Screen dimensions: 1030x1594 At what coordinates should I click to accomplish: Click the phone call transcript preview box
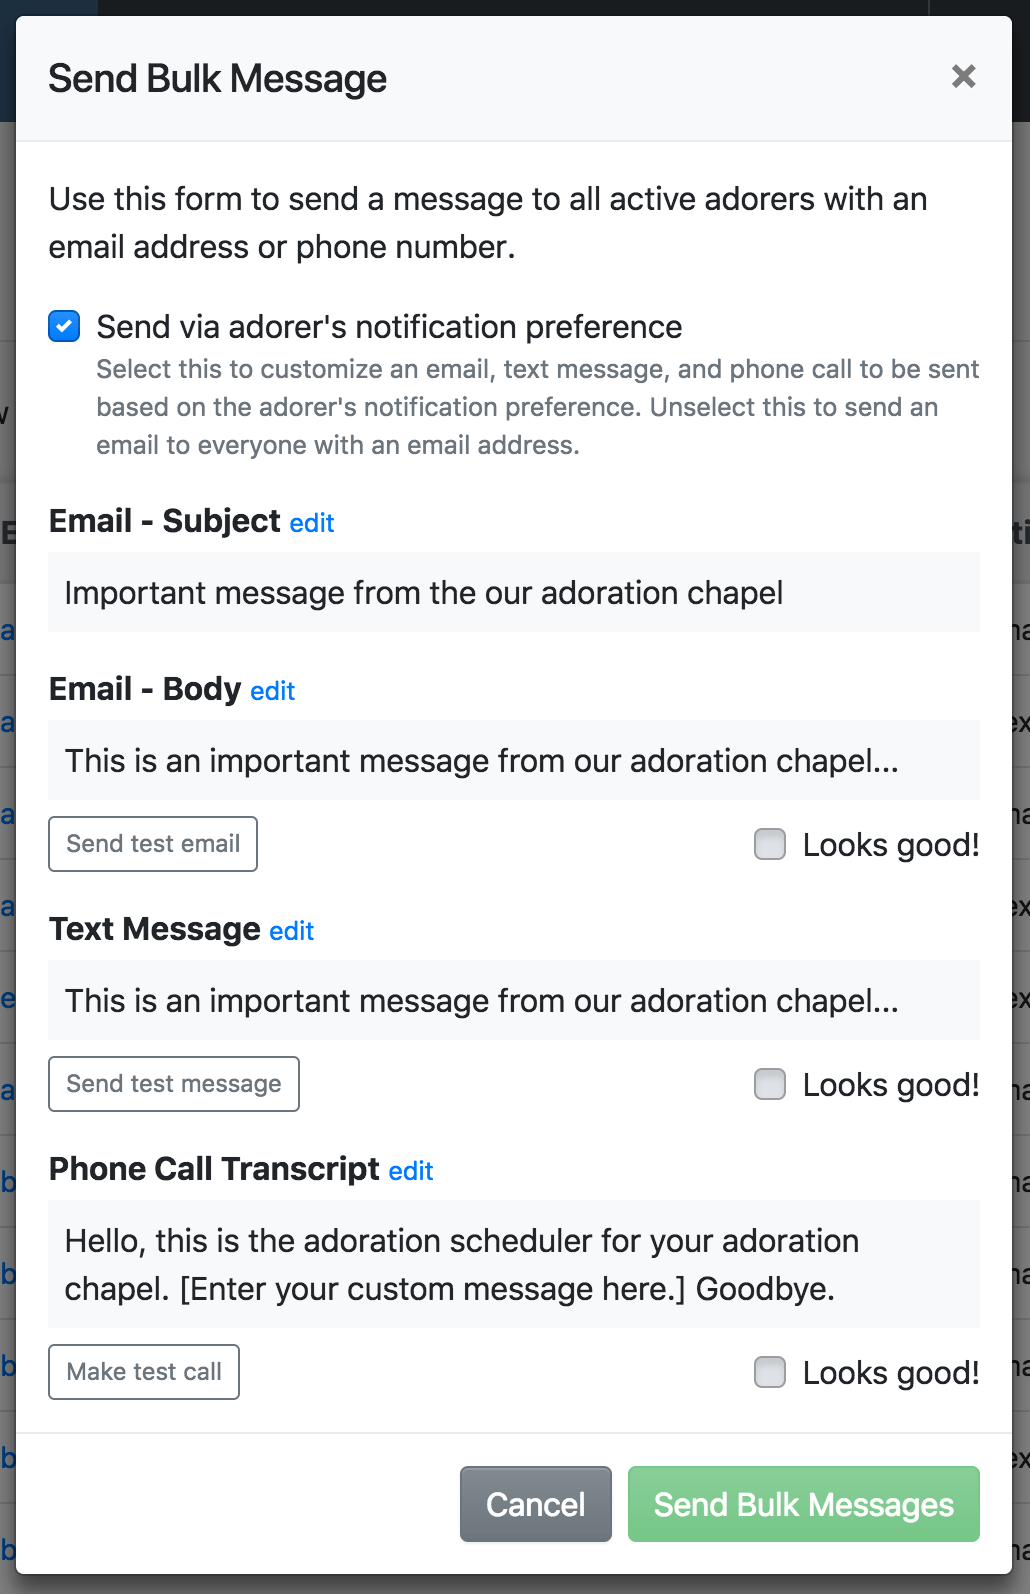[513, 1265]
